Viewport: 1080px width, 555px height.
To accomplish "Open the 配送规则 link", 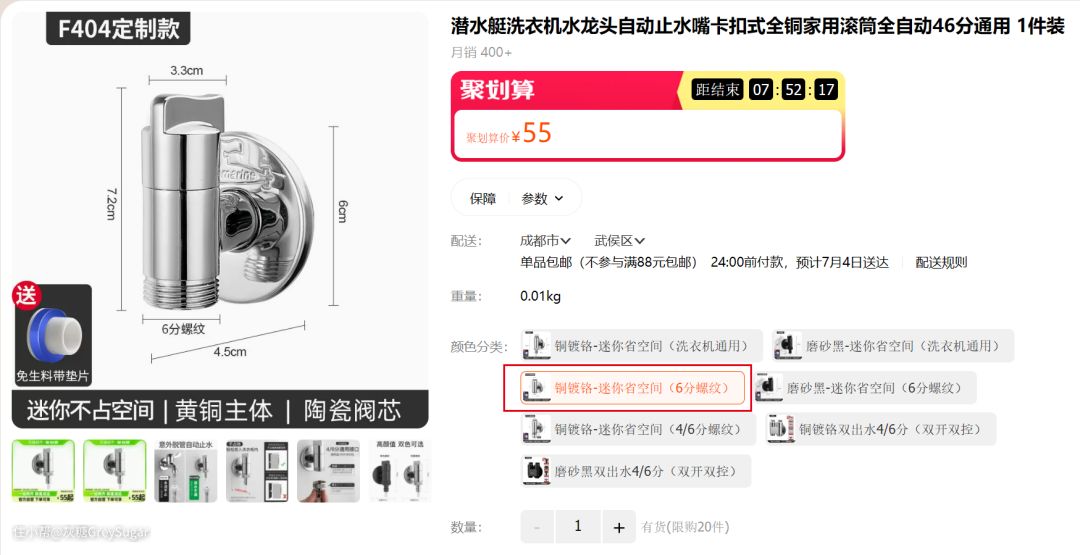I will tap(941, 262).
